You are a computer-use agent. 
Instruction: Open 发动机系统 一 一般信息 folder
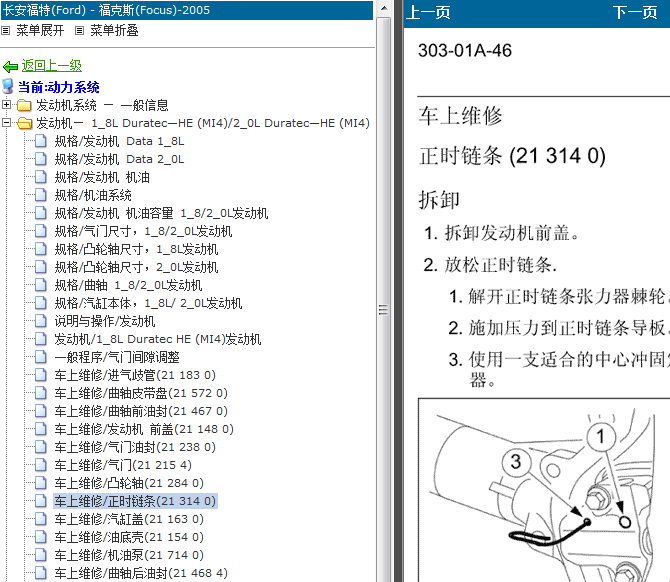(102, 105)
